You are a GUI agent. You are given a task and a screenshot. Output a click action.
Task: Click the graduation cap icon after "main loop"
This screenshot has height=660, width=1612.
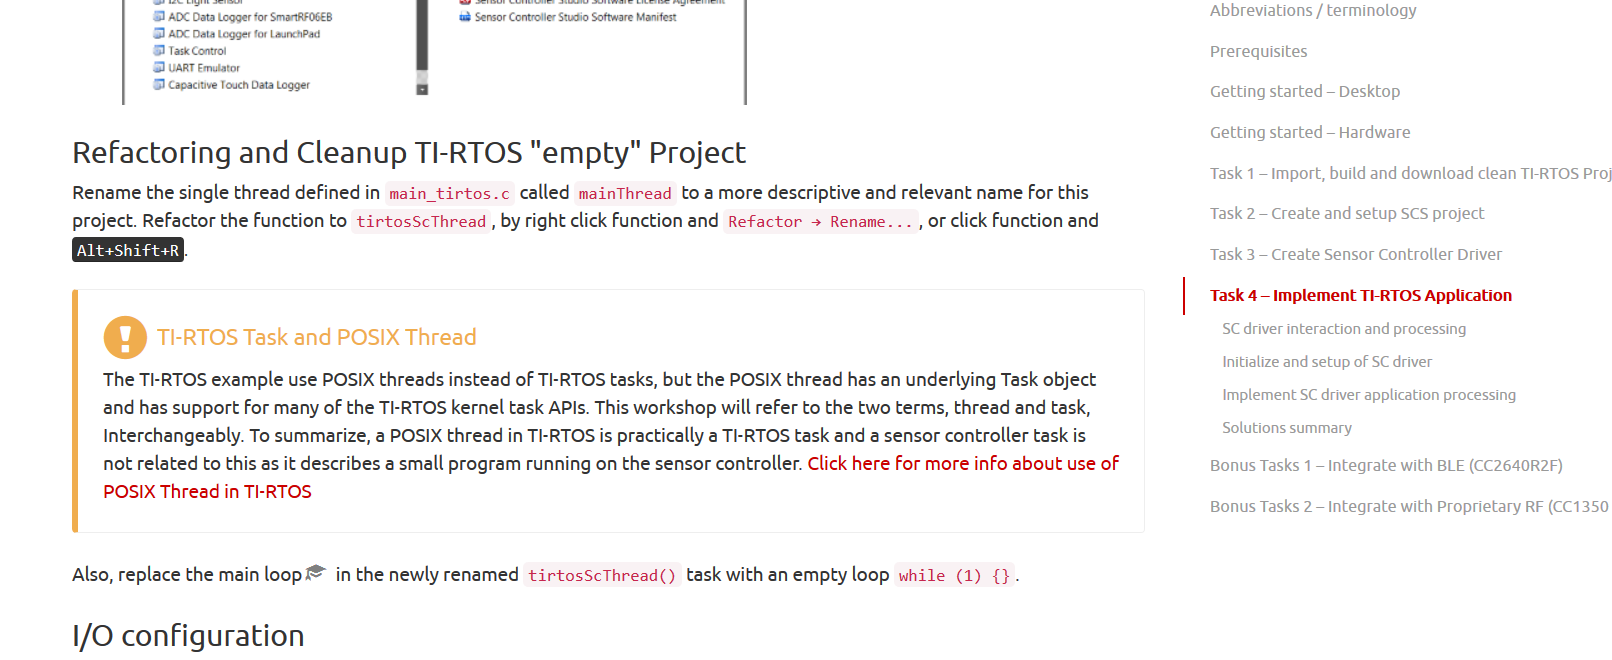(316, 573)
